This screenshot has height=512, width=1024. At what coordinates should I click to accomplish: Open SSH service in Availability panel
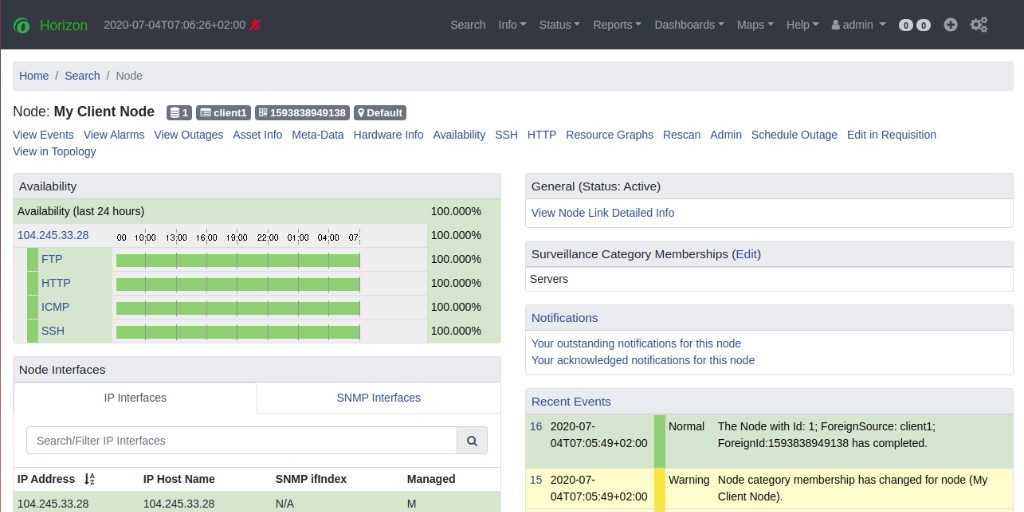[53, 331]
